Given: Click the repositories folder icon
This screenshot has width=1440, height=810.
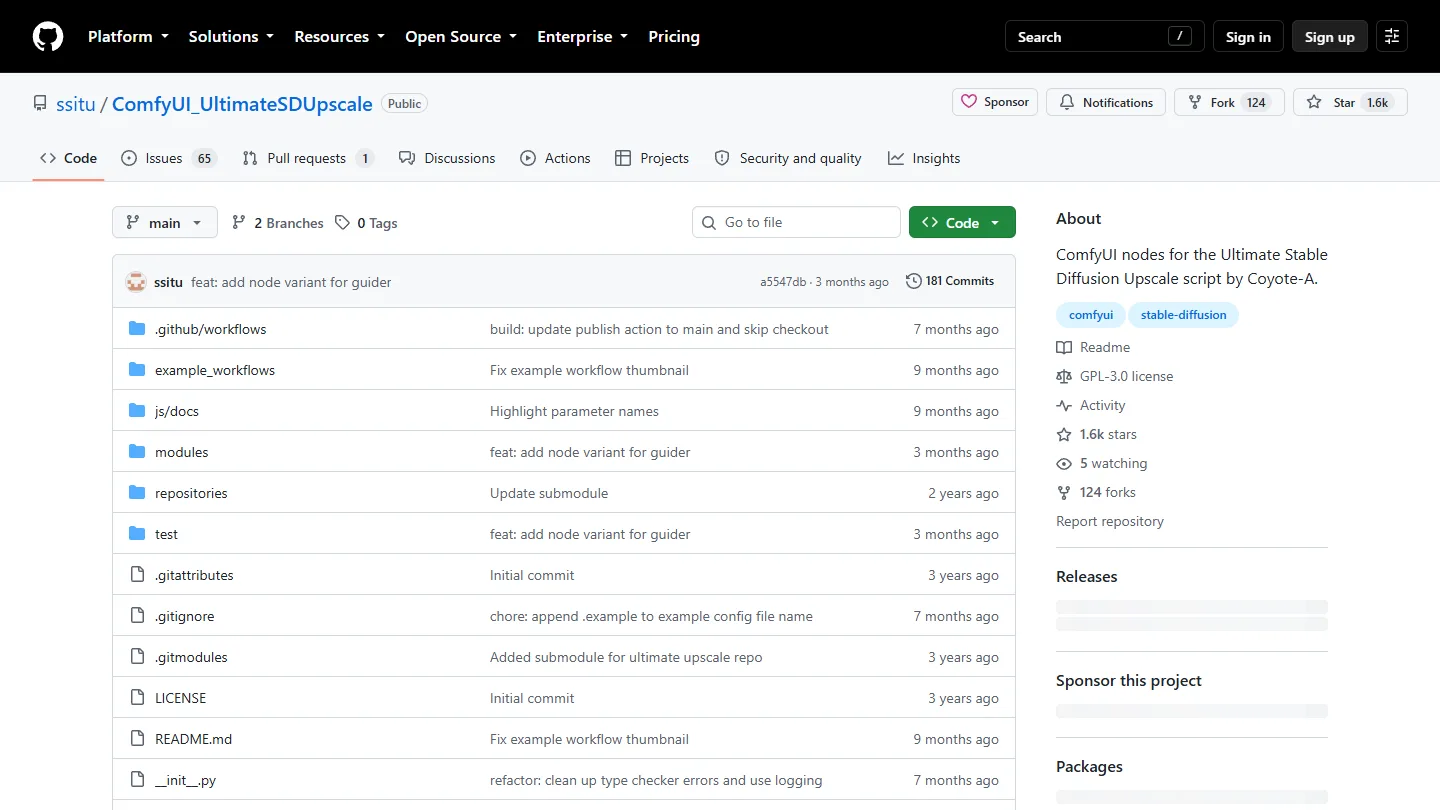Looking at the screenshot, I should point(137,493).
